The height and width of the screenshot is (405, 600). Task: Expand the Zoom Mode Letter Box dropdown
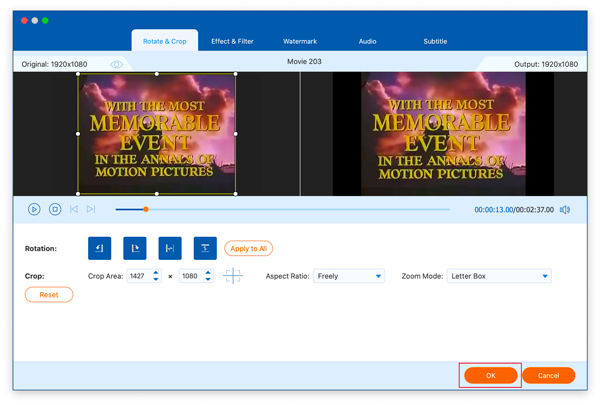[x=499, y=276]
